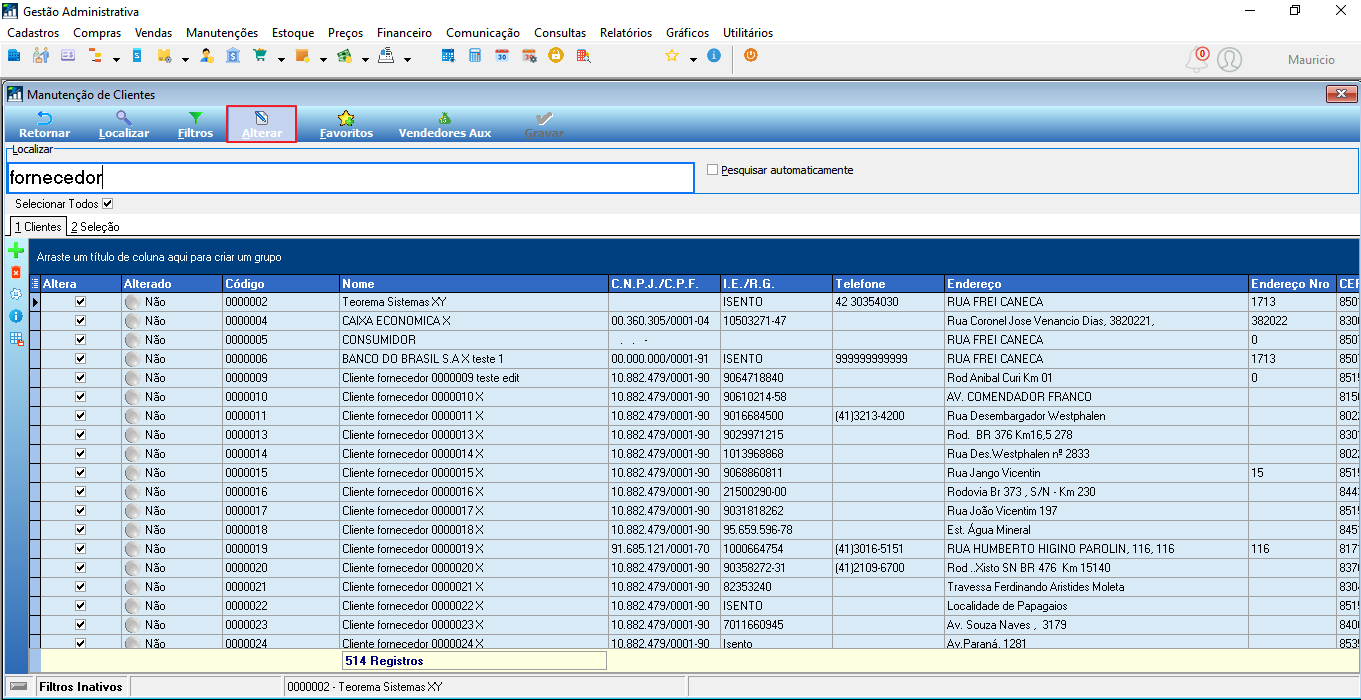Uncheck Altera box for BANCO DO BRASIL row
This screenshot has width=1361, height=700.
(x=81, y=359)
